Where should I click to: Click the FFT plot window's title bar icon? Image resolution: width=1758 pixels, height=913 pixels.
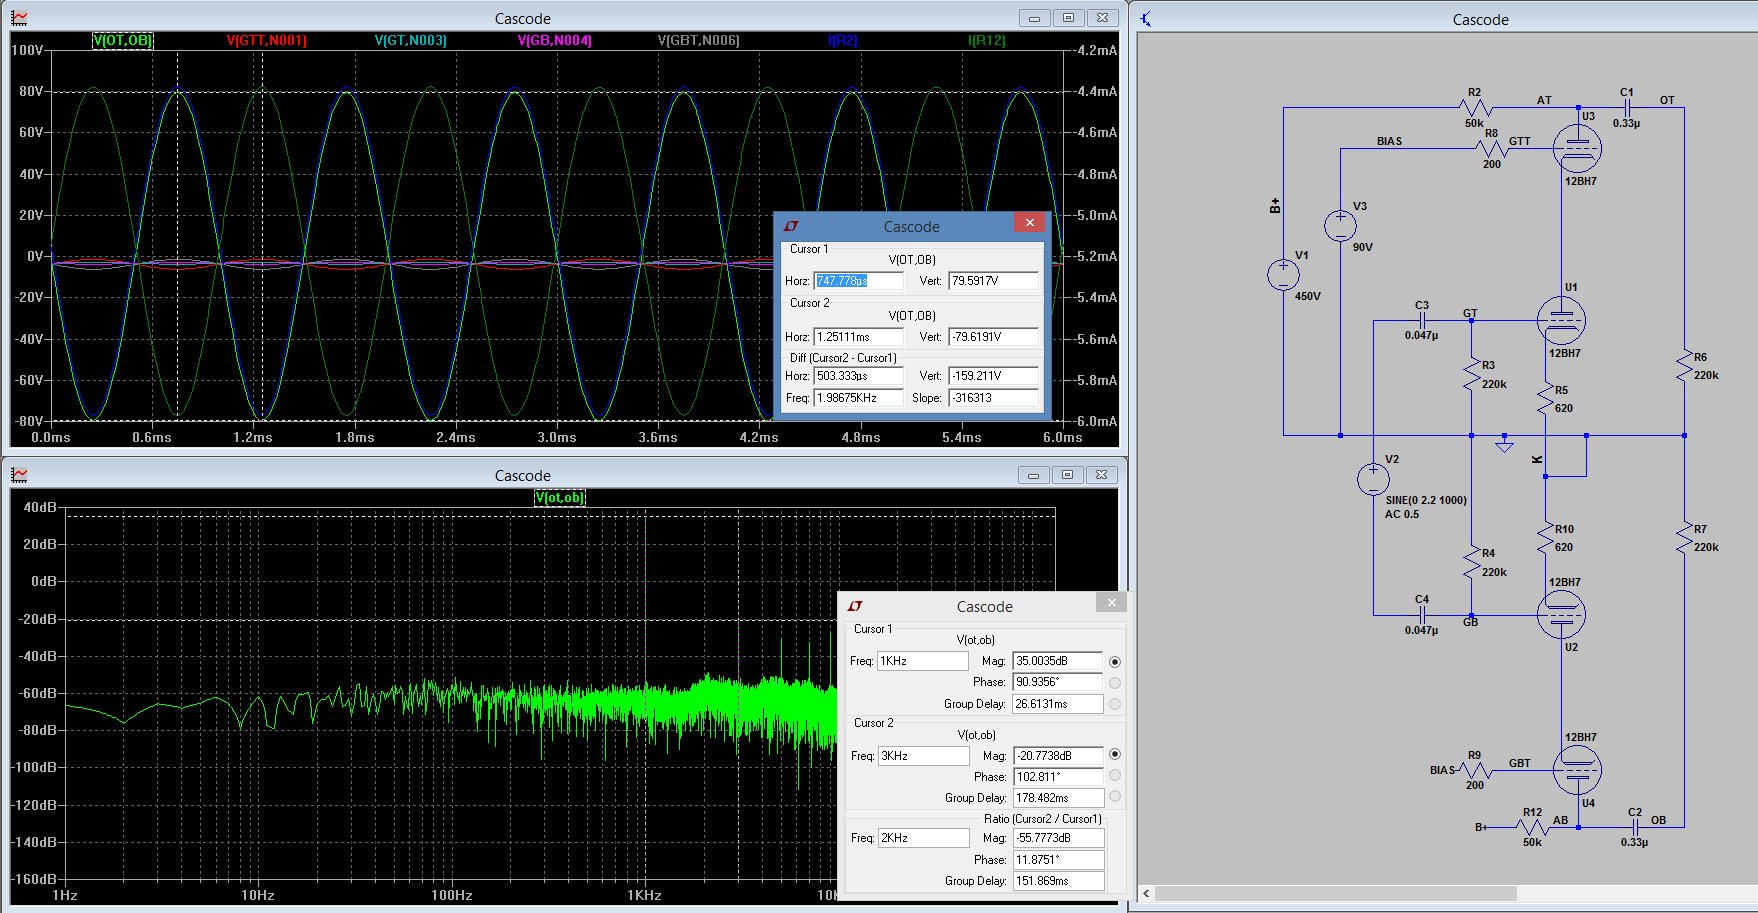pyautogui.click(x=19, y=475)
